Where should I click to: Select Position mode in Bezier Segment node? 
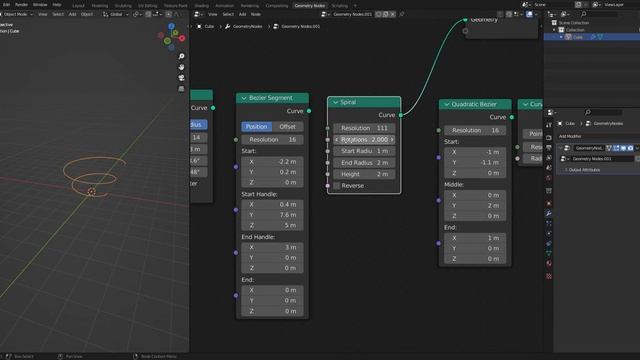click(256, 127)
